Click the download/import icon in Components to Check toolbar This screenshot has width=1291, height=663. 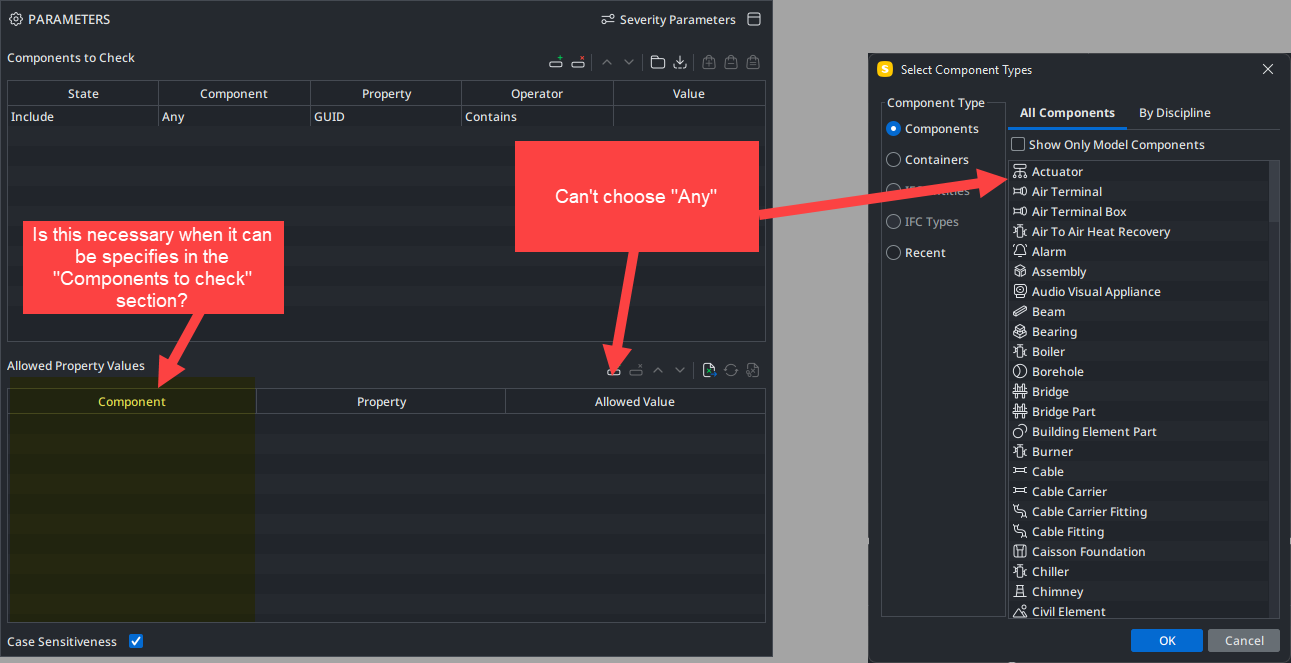coord(680,62)
